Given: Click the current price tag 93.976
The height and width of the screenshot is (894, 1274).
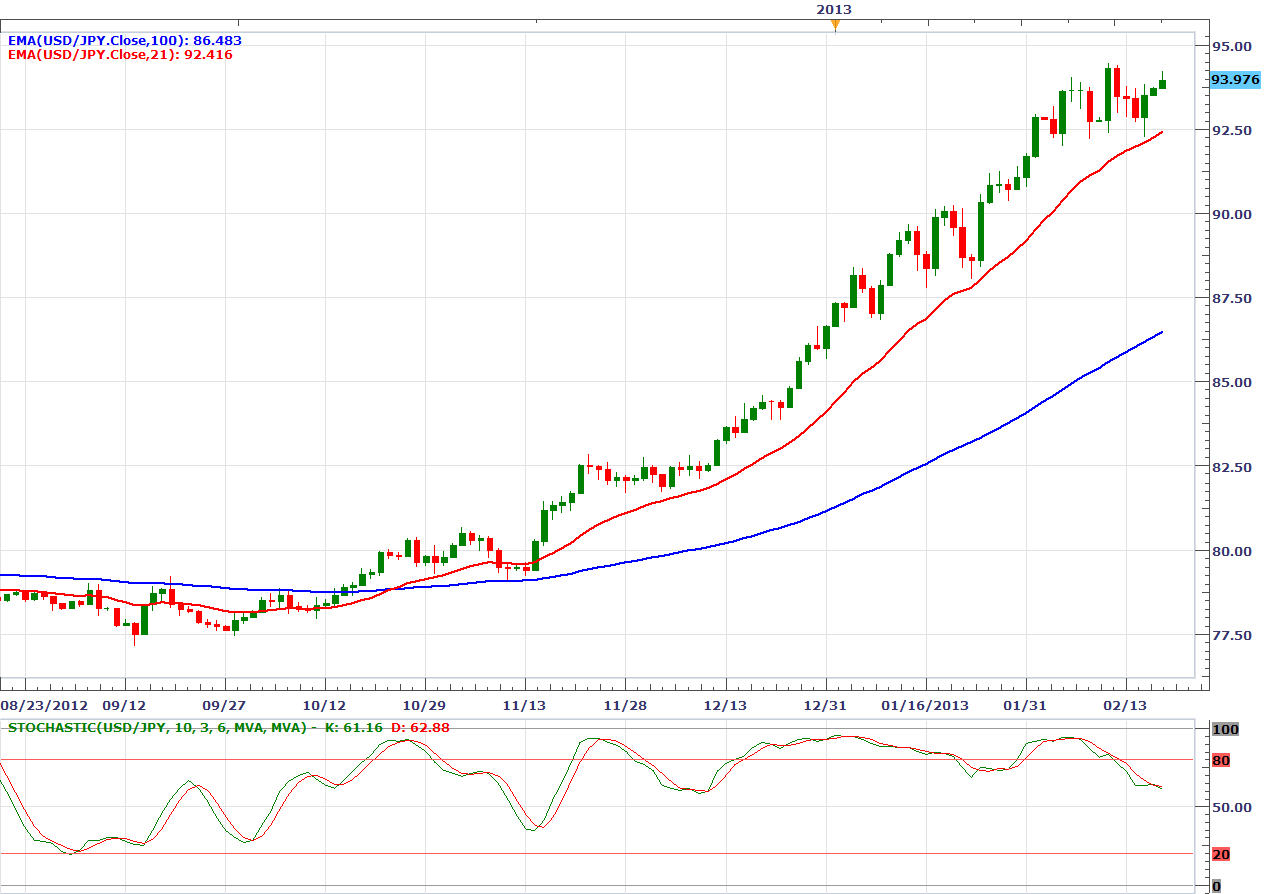Looking at the screenshot, I should coord(1235,80).
